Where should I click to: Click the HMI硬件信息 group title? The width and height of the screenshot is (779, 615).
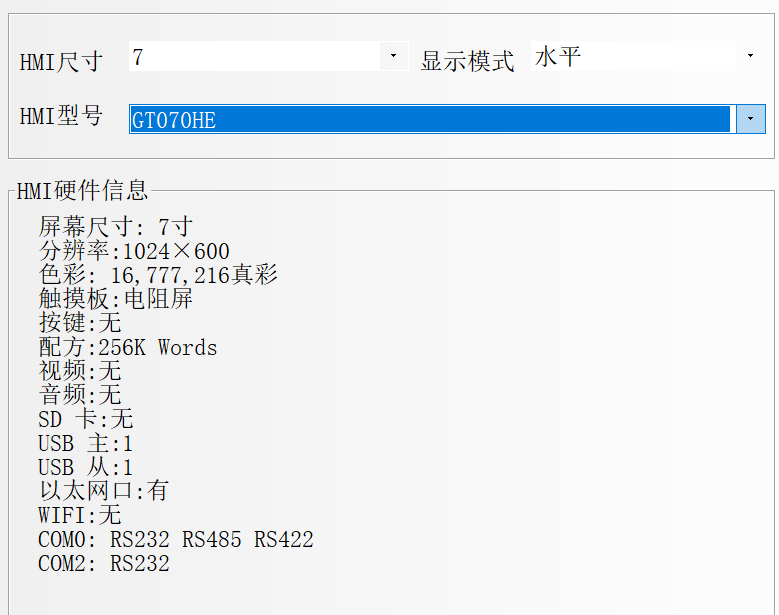point(82,190)
